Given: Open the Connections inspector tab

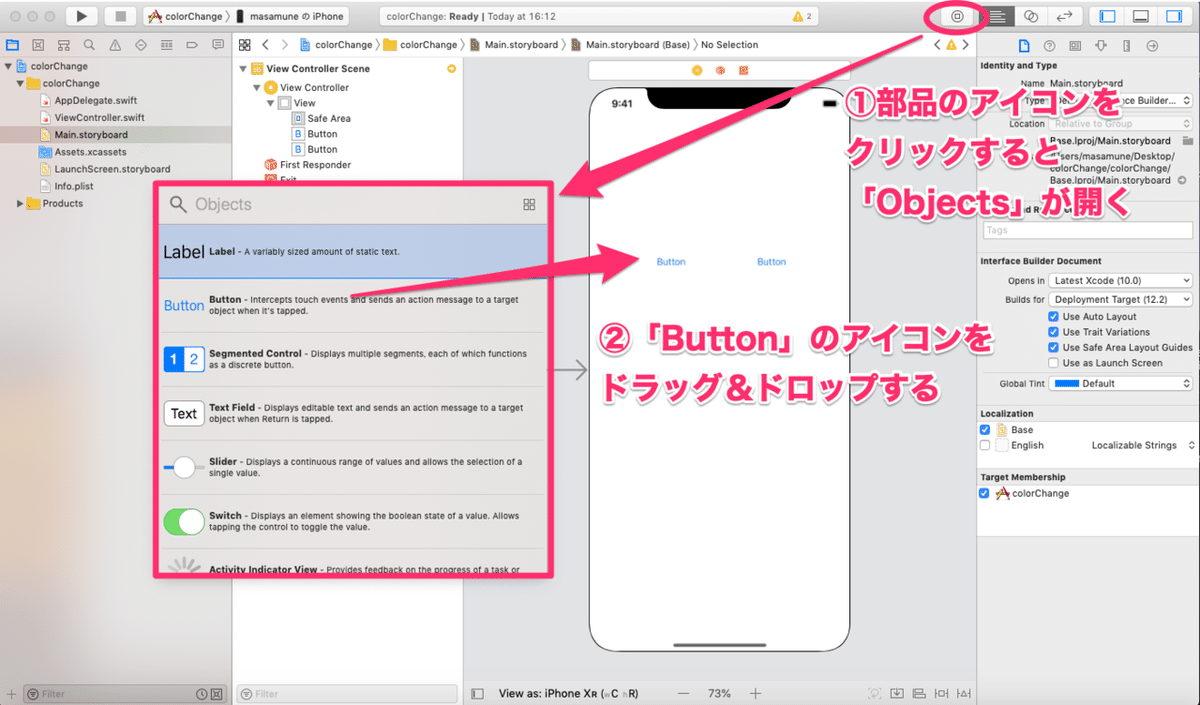Looking at the screenshot, I should [1153, 46].
